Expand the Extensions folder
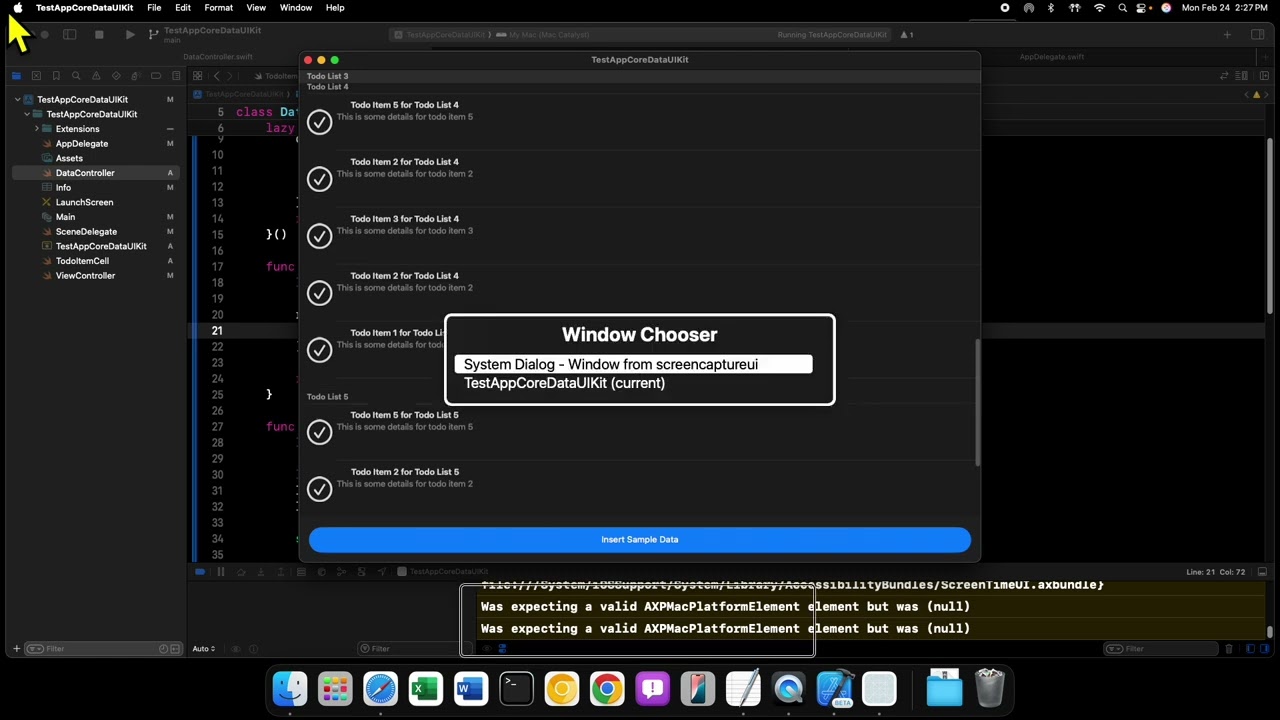Viewport: 1280px width, 720px height. (37, 129)
